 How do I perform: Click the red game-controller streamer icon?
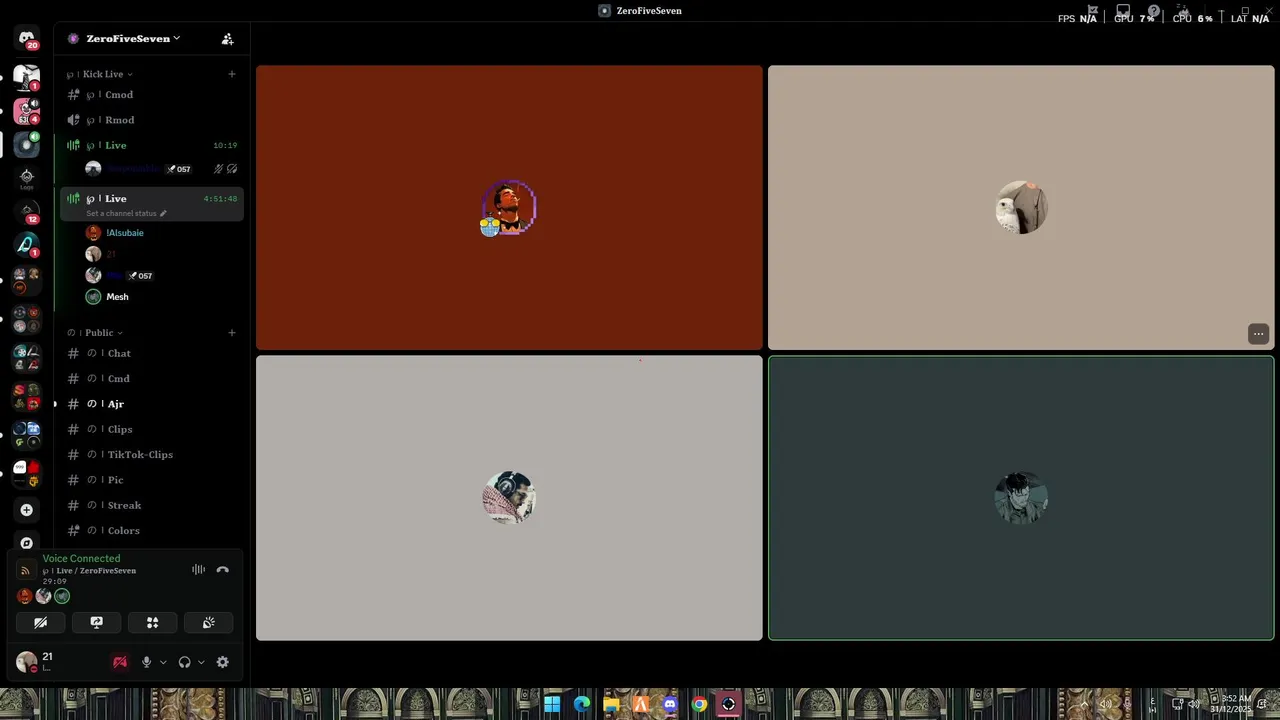click(x=120, y=662)
